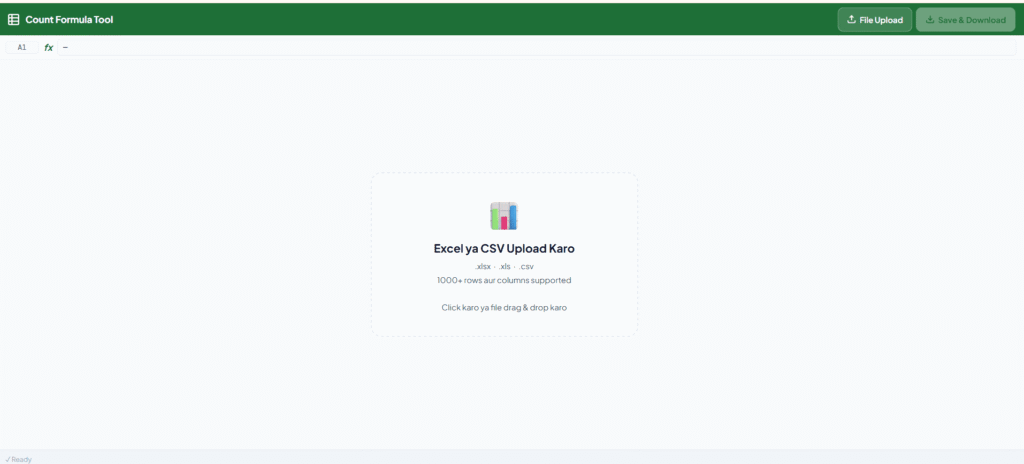Click the download arrow icon beside Save
This screenshot has width=1024, height=464.
pyautogui.click(x=929, y=20)
